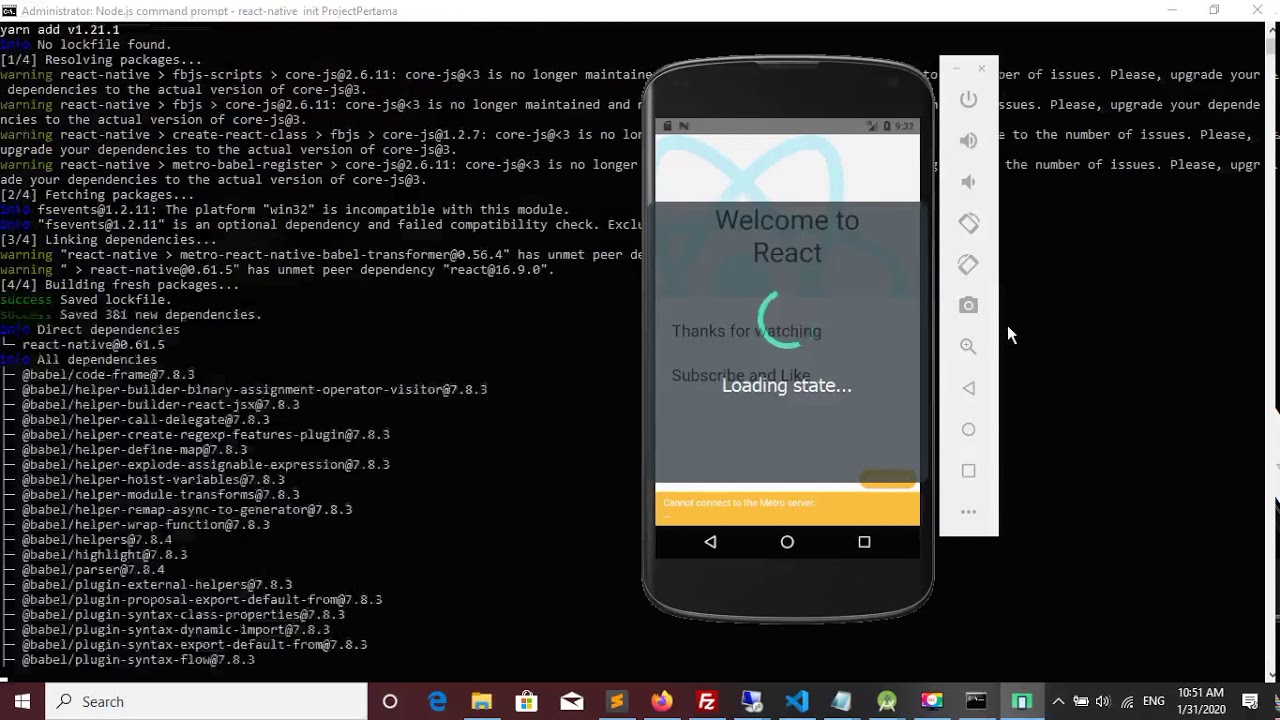This screenshot has width=1280, height=720.
Task: Click the taskbar Search box
Action: (206, 701)
